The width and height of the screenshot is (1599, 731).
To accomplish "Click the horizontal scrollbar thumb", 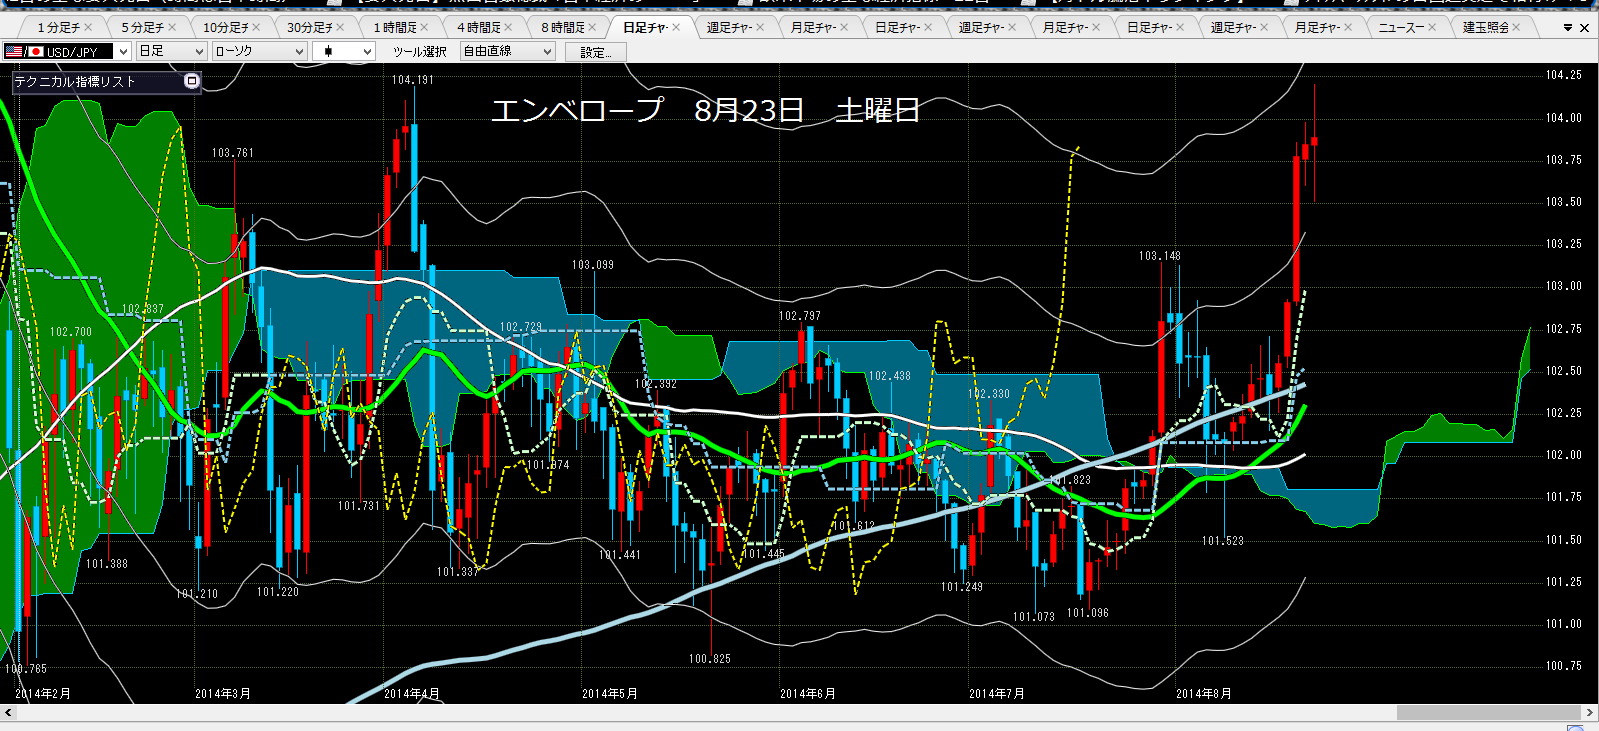I will [x=1488, y=713].
